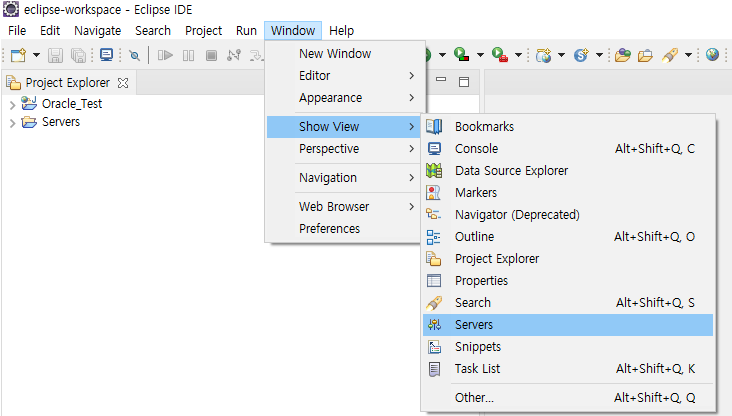Show the Snippets view
The width and height of the screenshot is (732, 416).
tap(568, 346)
